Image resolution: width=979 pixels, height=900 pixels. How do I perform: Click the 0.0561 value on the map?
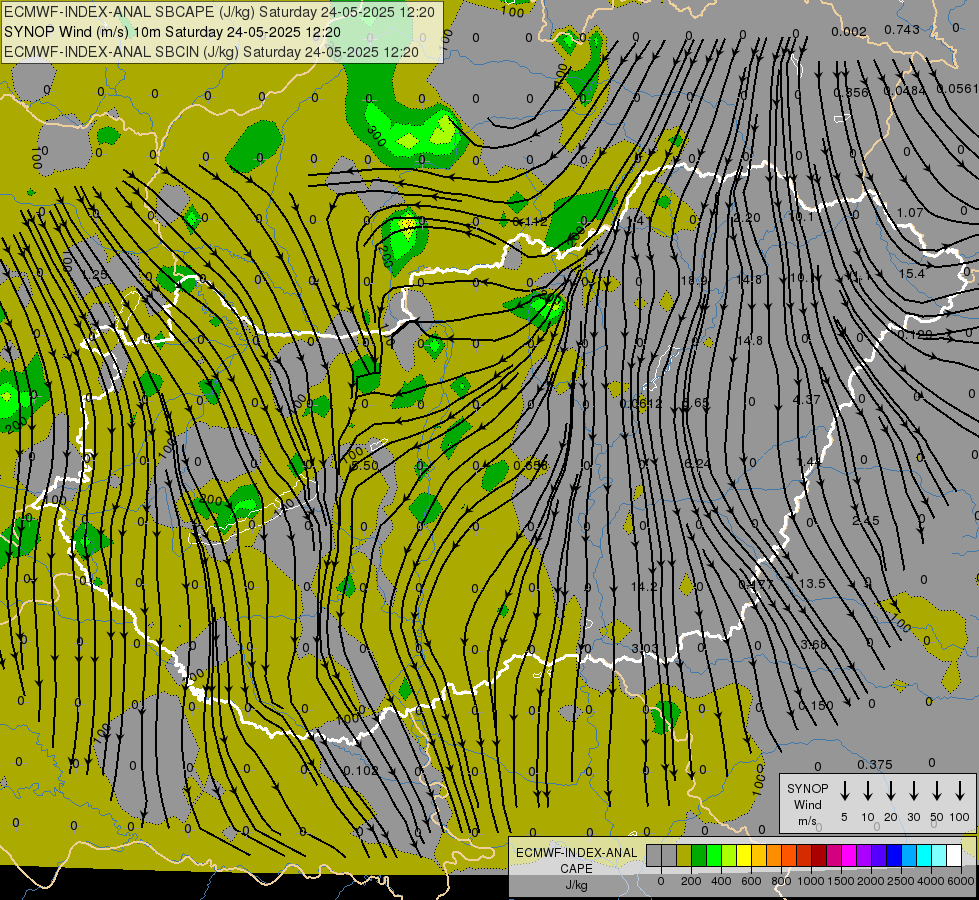[957, 89]
